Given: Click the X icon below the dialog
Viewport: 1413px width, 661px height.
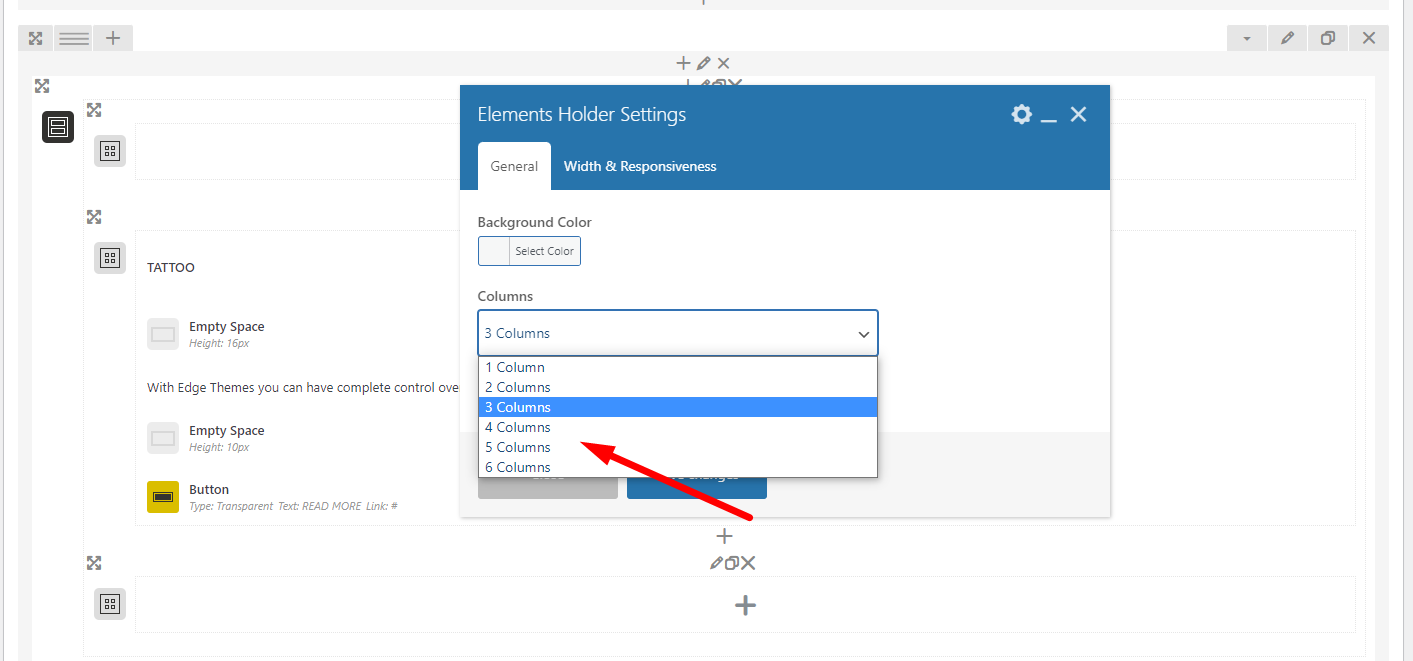Looking at the screenshot, I should click(x=748, y=563).
